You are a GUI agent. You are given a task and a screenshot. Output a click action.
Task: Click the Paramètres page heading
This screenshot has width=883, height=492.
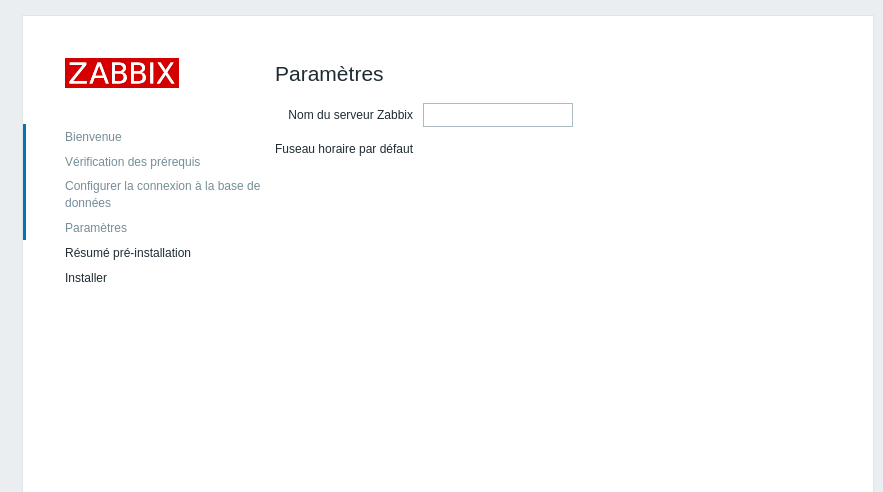click(x=329, y=74)
